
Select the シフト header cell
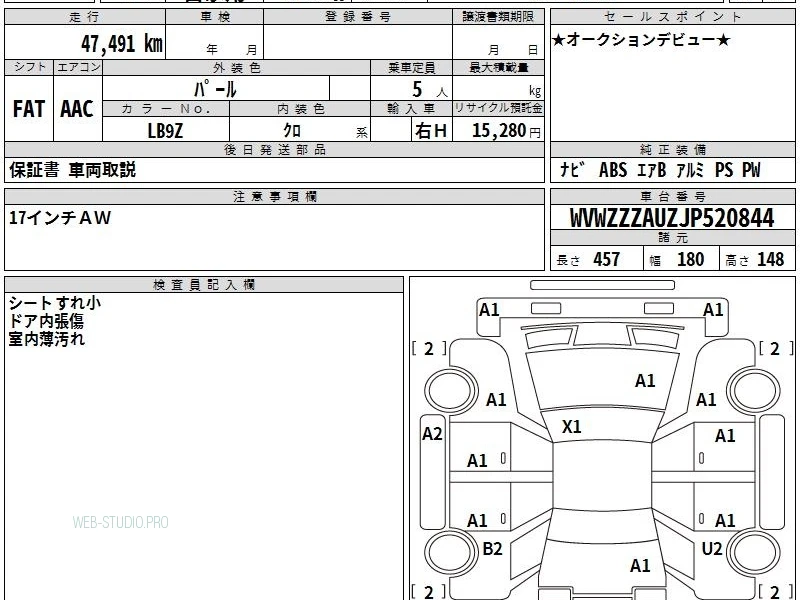click(30, 67)
